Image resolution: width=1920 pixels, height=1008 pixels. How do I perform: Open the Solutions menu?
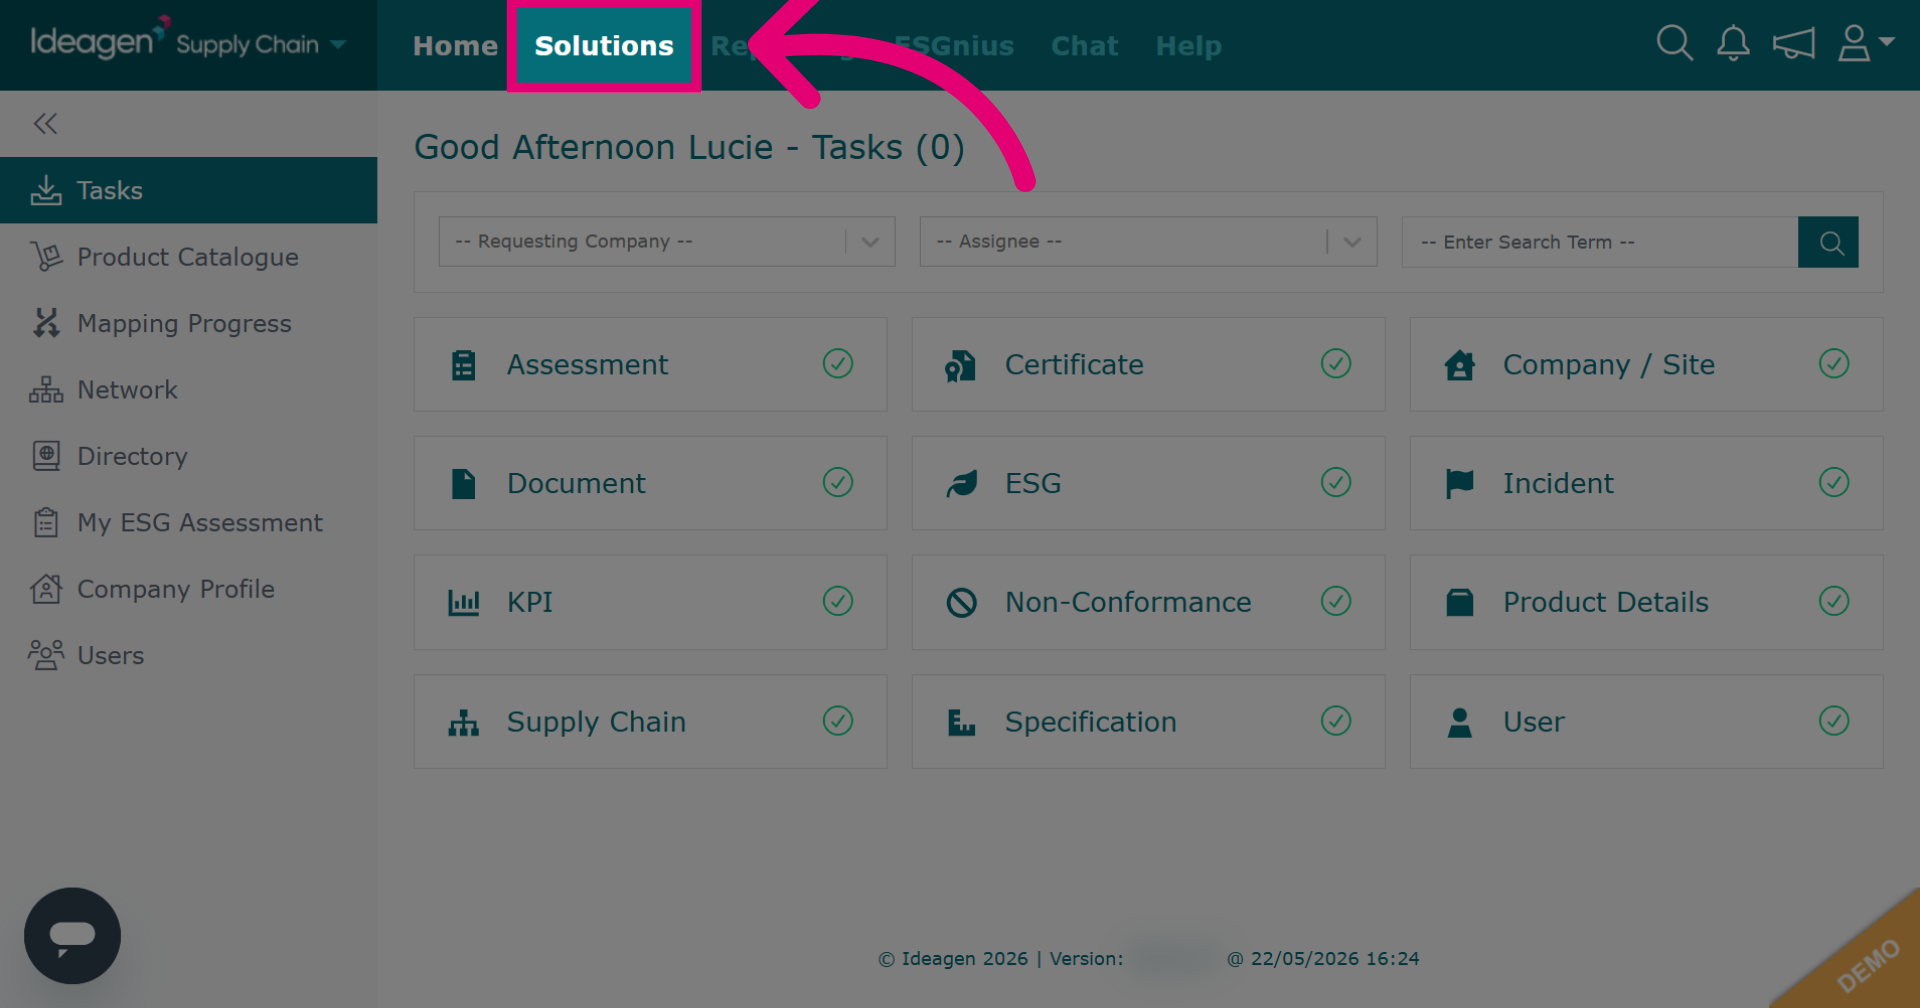pyautogui.click(x=604, y=46)
